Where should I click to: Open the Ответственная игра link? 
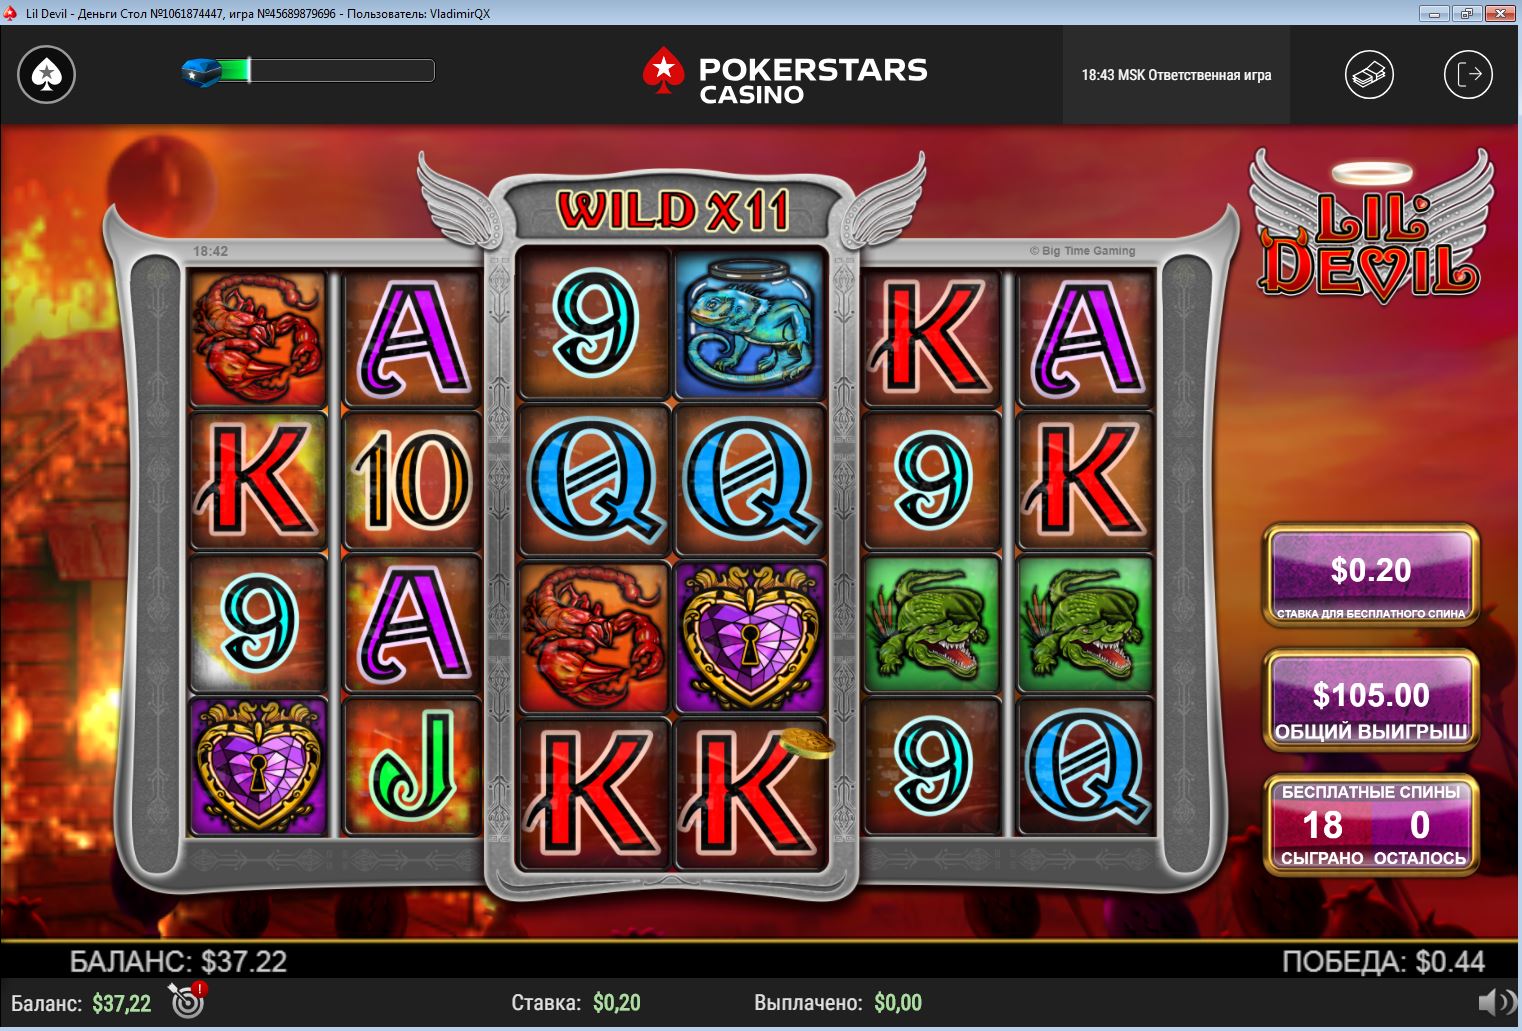point(1209,75)
